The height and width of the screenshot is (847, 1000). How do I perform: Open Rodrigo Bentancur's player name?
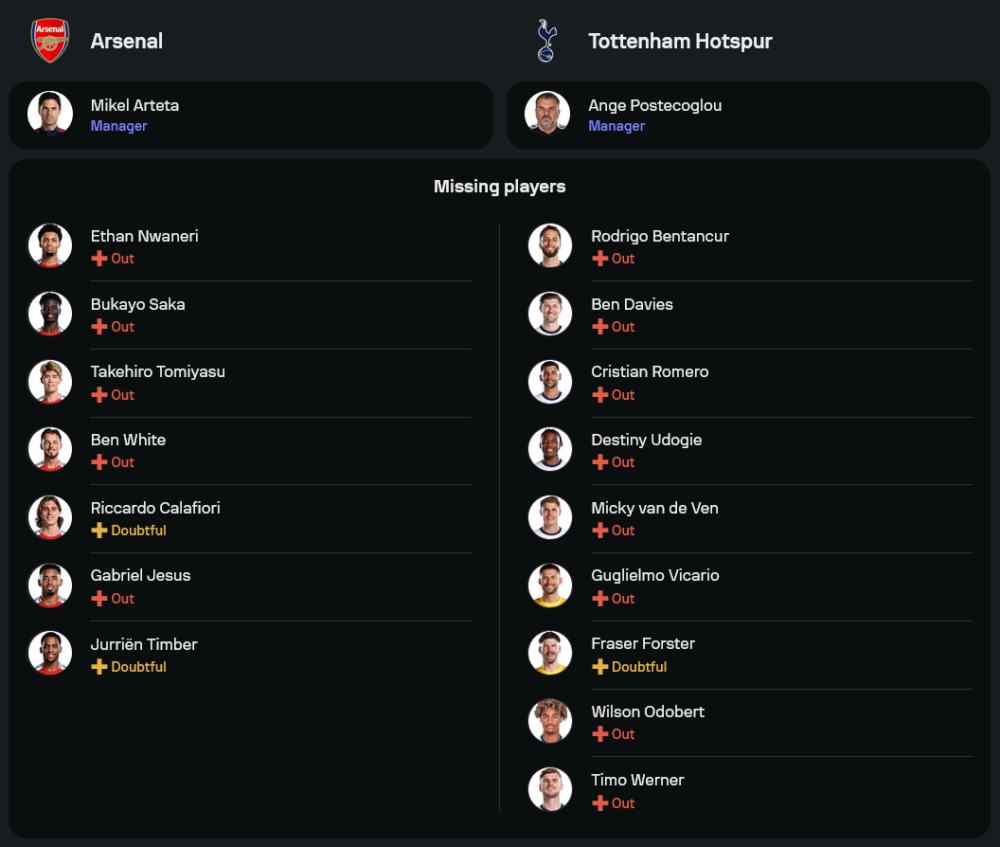[660, 236]
